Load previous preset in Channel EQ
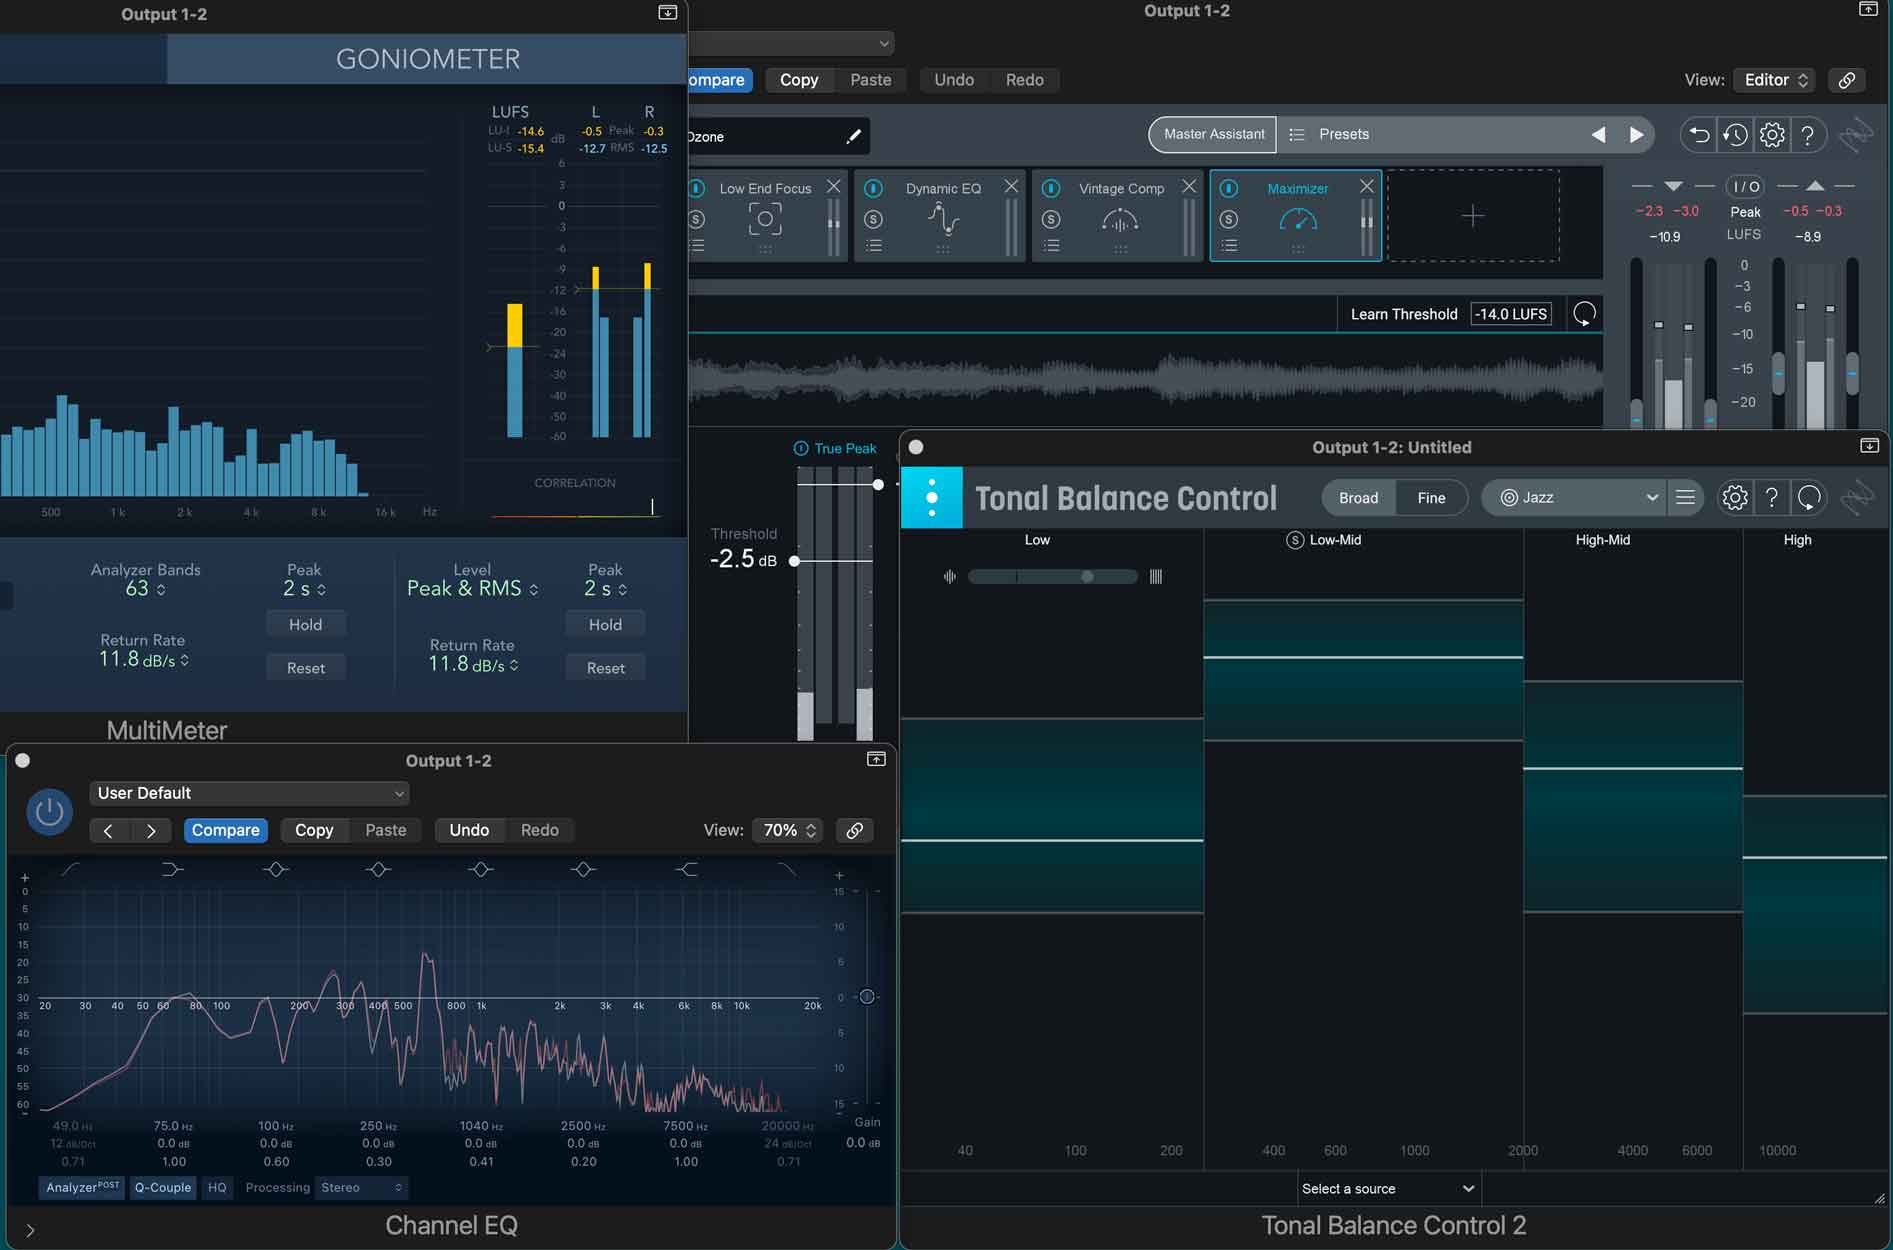1893x1250 pixels. pos(108,830)
